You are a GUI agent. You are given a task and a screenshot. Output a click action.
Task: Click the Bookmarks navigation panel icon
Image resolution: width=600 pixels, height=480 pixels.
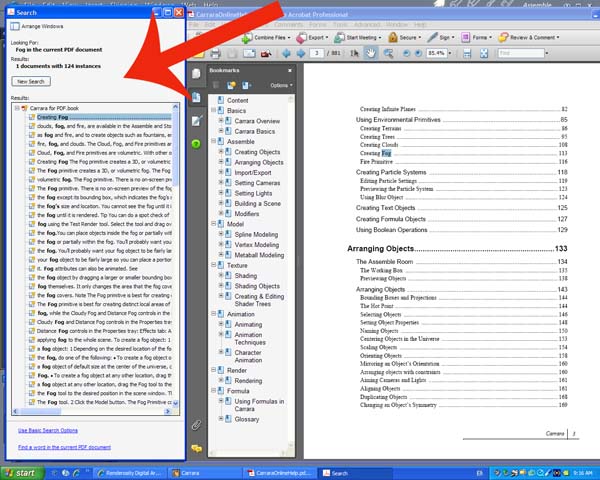click(x=196, y=97)
